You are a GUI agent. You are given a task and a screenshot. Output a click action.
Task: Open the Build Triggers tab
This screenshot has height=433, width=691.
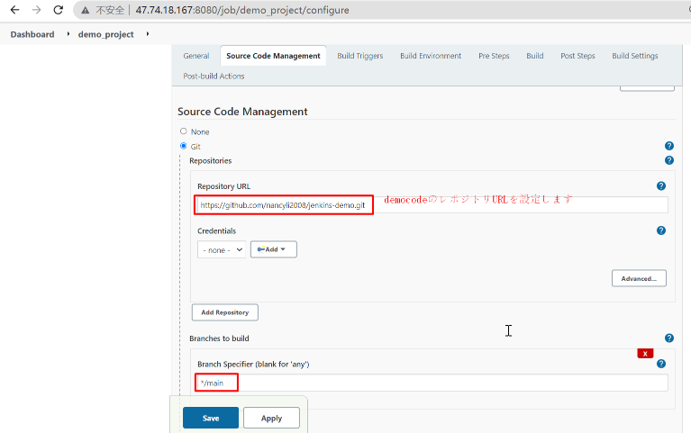click(360, 56)
